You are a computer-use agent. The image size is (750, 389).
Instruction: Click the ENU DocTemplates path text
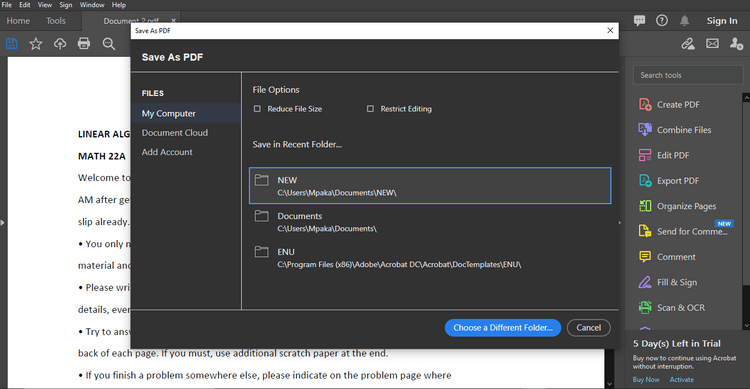click(399, 265)
